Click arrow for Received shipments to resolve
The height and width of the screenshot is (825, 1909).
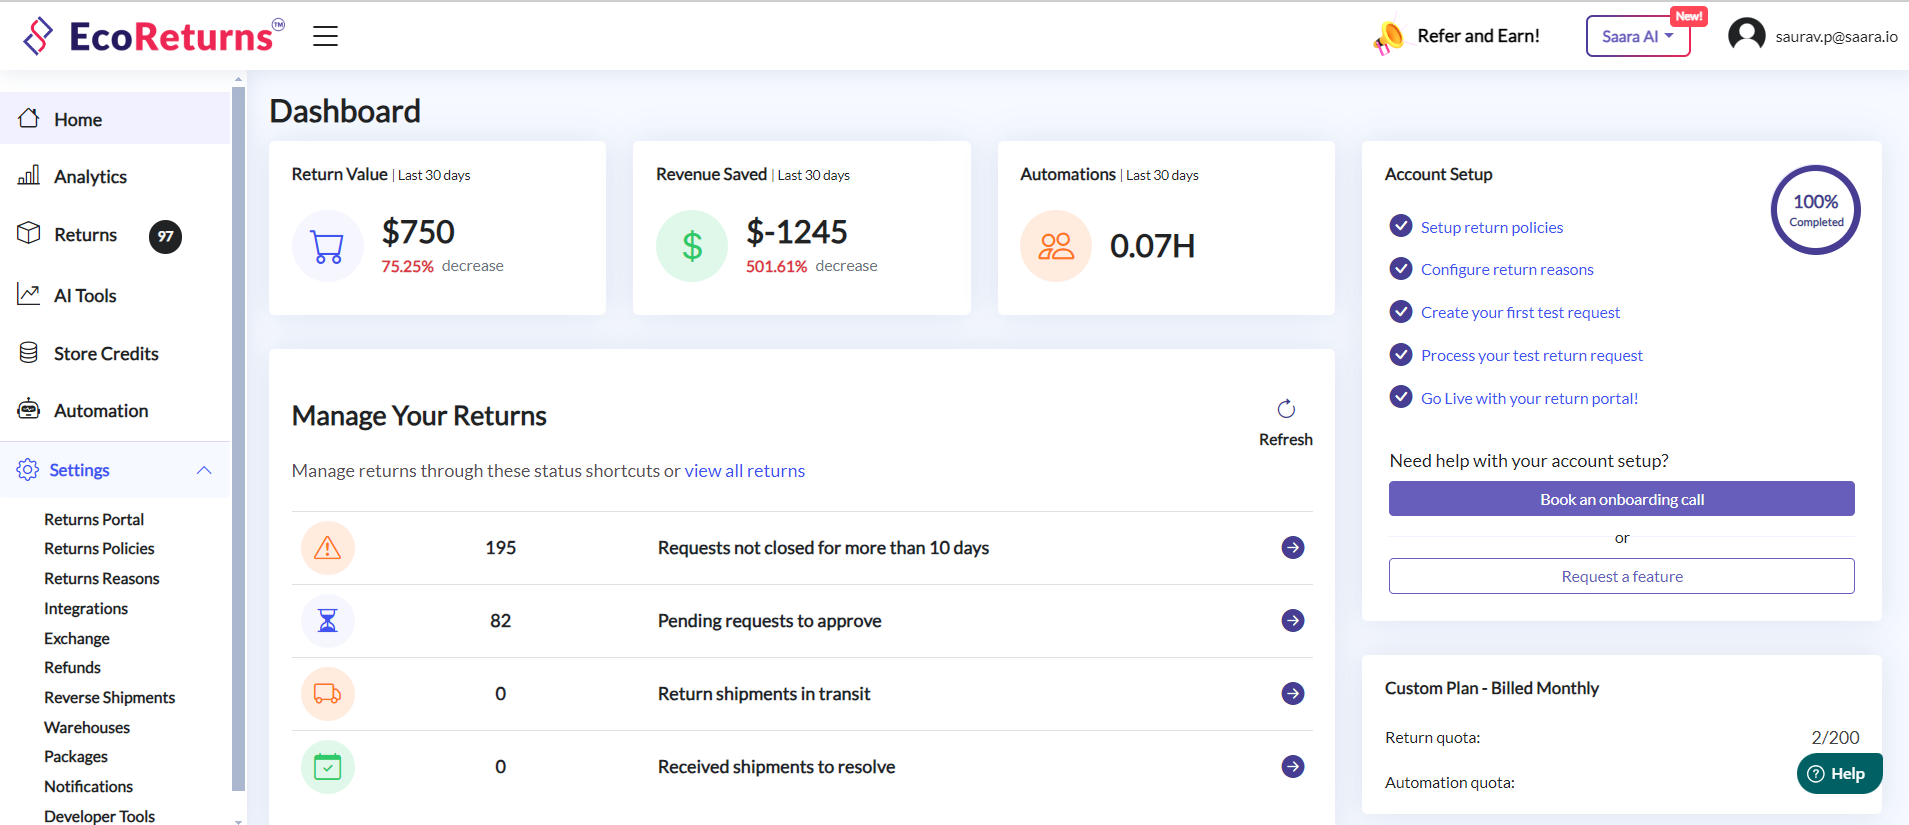click(x=1293, y=767)
